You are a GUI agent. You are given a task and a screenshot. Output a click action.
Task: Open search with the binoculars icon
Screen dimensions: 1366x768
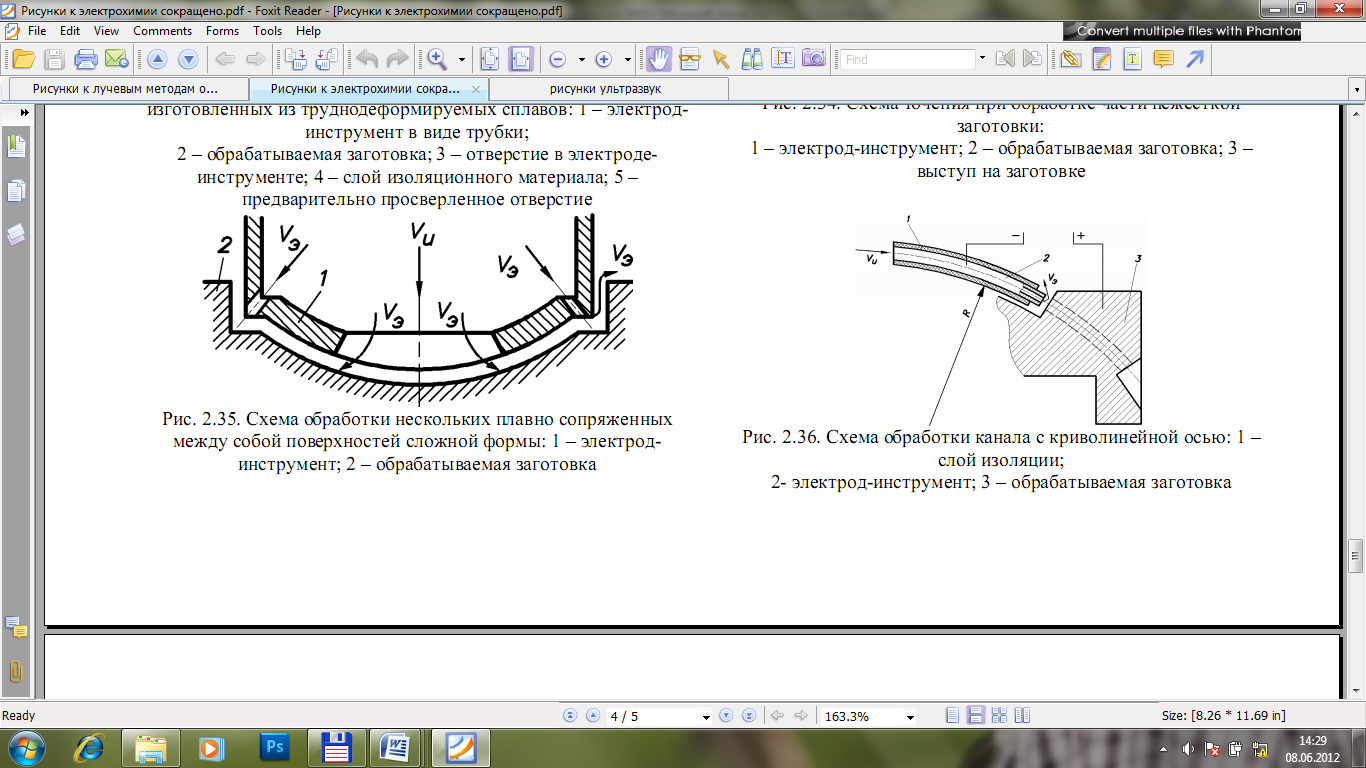click(752, 59)
